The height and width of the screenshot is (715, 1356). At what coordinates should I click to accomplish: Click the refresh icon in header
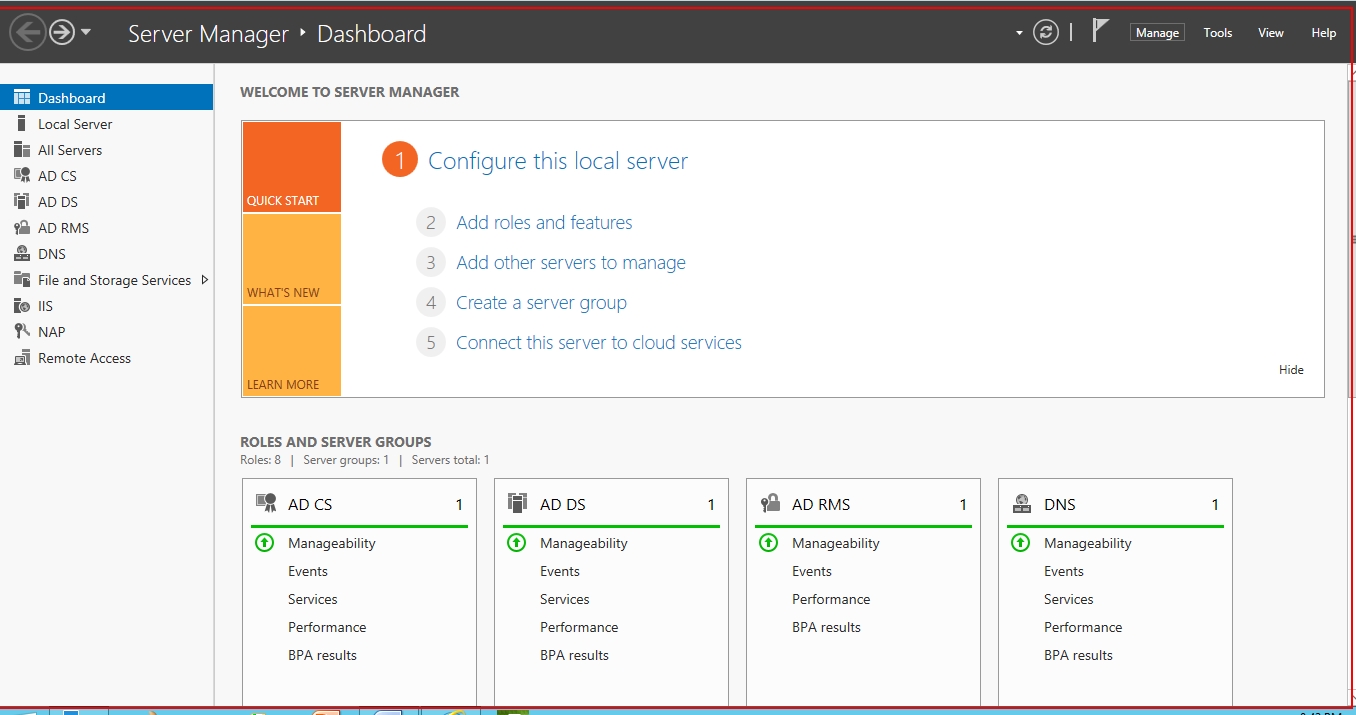1046,32
